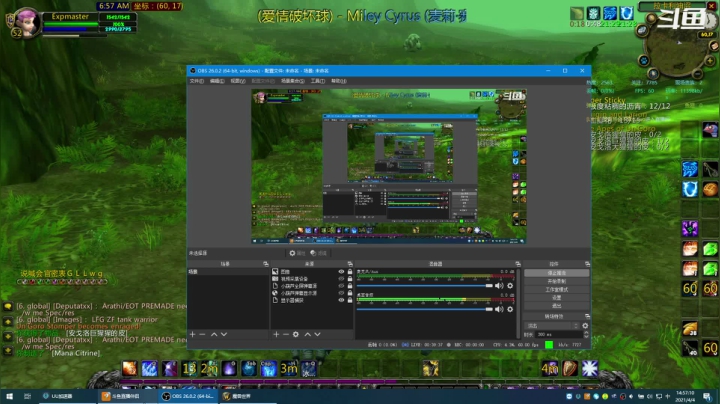
Task: Click the Studio Mode button
Action: pos(557,289)
